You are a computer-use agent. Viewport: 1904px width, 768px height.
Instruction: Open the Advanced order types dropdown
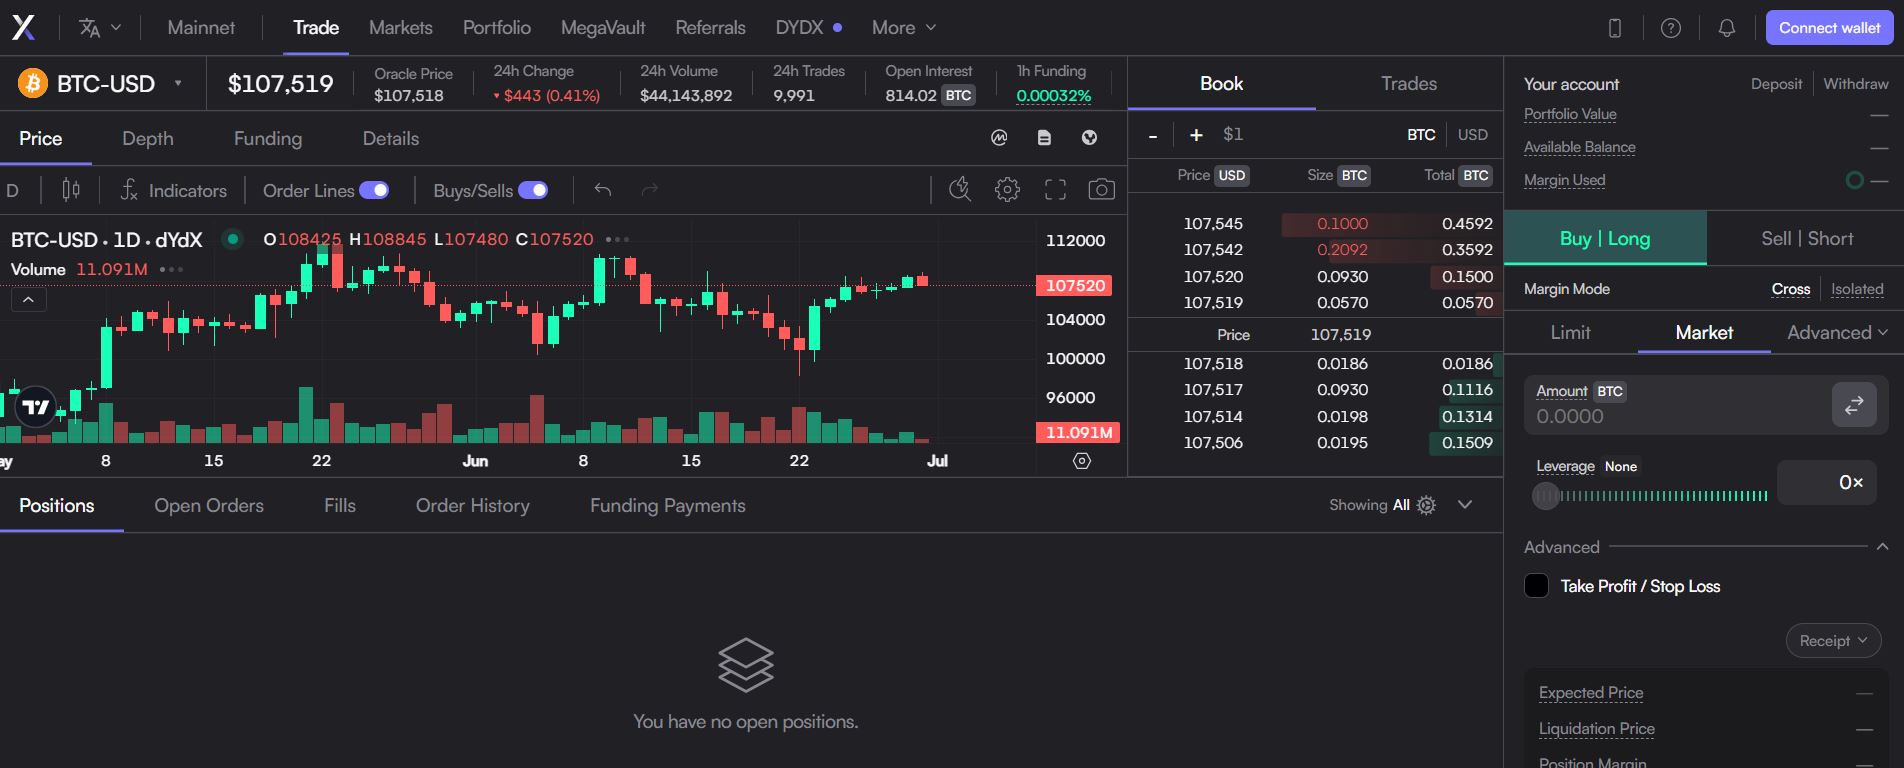[1837, 332]
